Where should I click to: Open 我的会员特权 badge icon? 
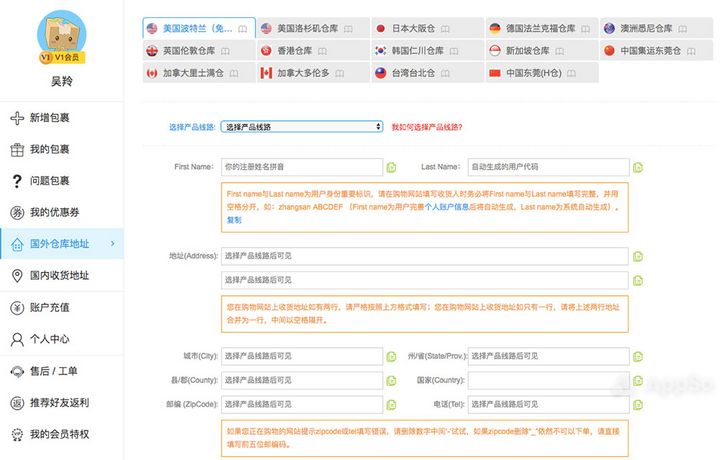[17, 434]
